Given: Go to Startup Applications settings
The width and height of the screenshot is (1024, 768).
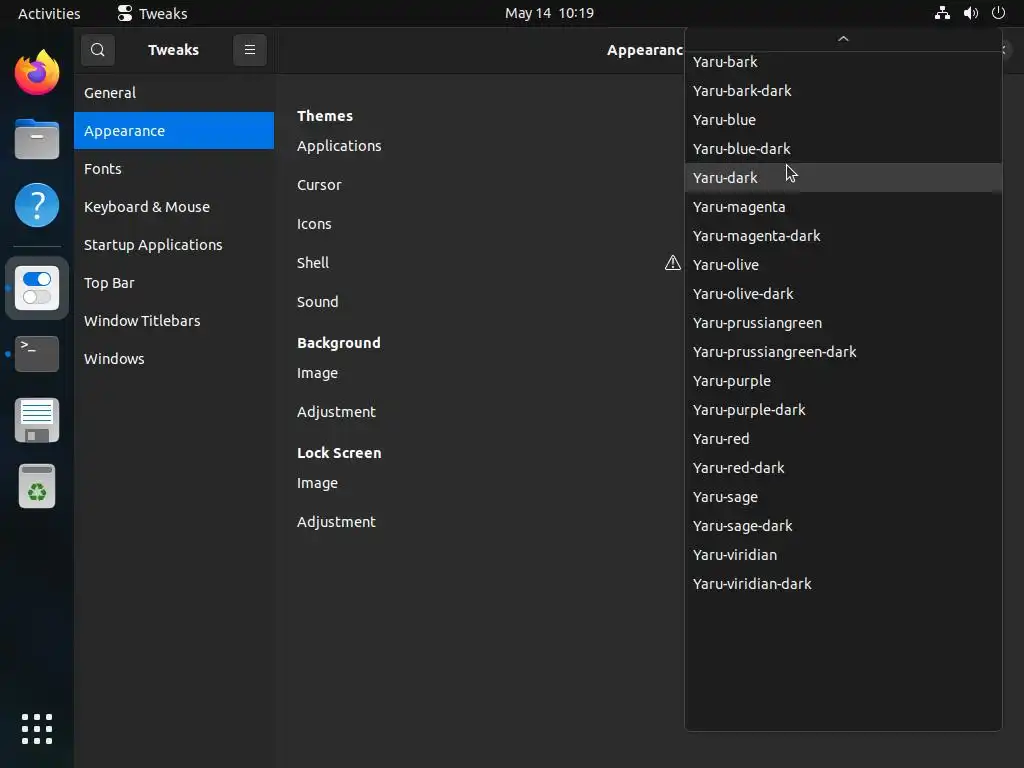Looking at the screenshot, I should click(153, 245).
